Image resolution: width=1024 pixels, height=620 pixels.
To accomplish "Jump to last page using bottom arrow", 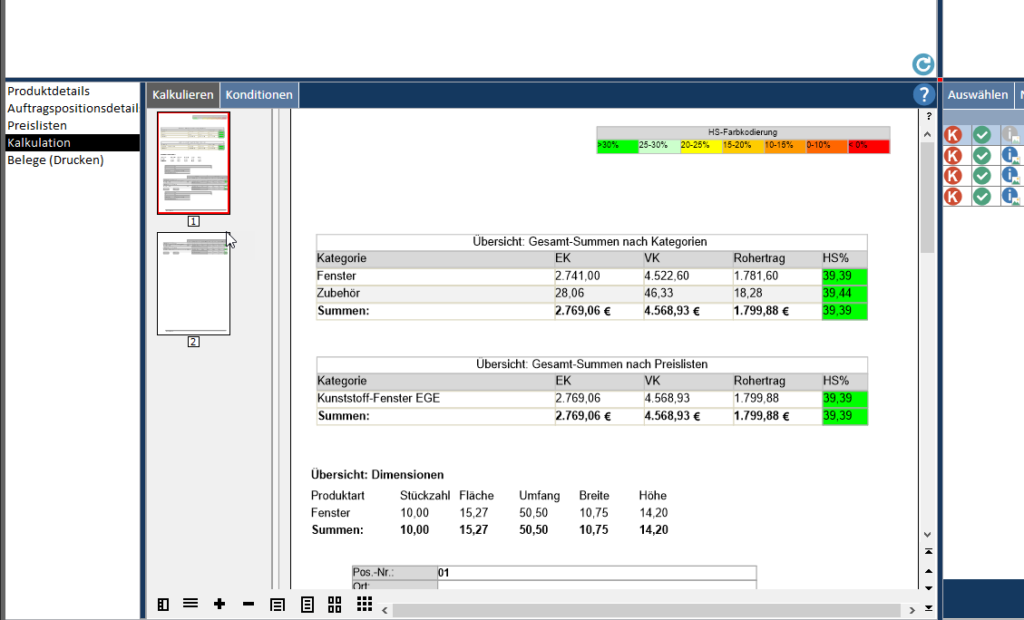I will coord(928,608).
